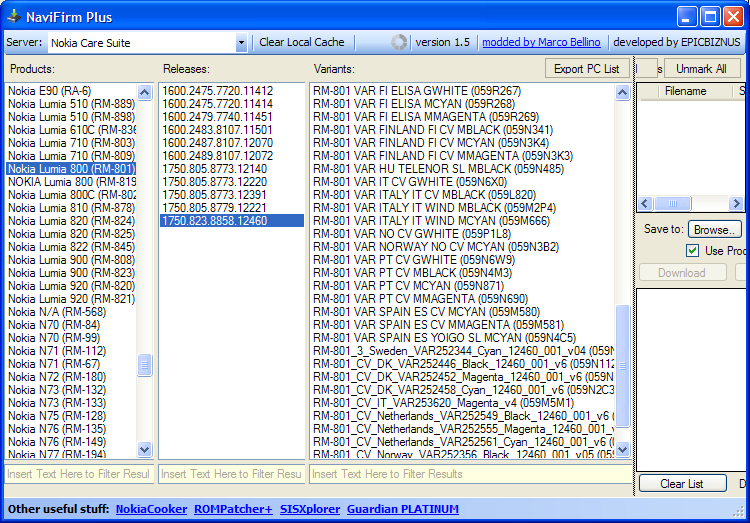Select product Nokia N70 (RM-84)
Image resolution: width=750 pixels, height=523 pixels.
point(71,325)
